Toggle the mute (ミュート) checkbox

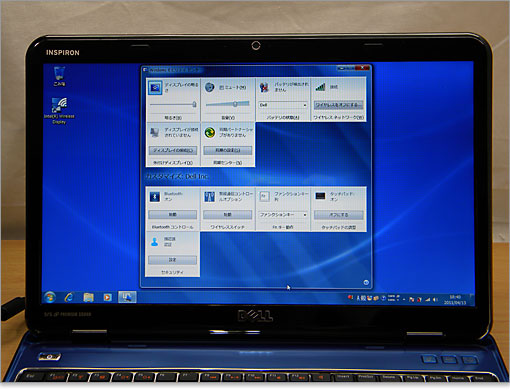tap(221, 87)
